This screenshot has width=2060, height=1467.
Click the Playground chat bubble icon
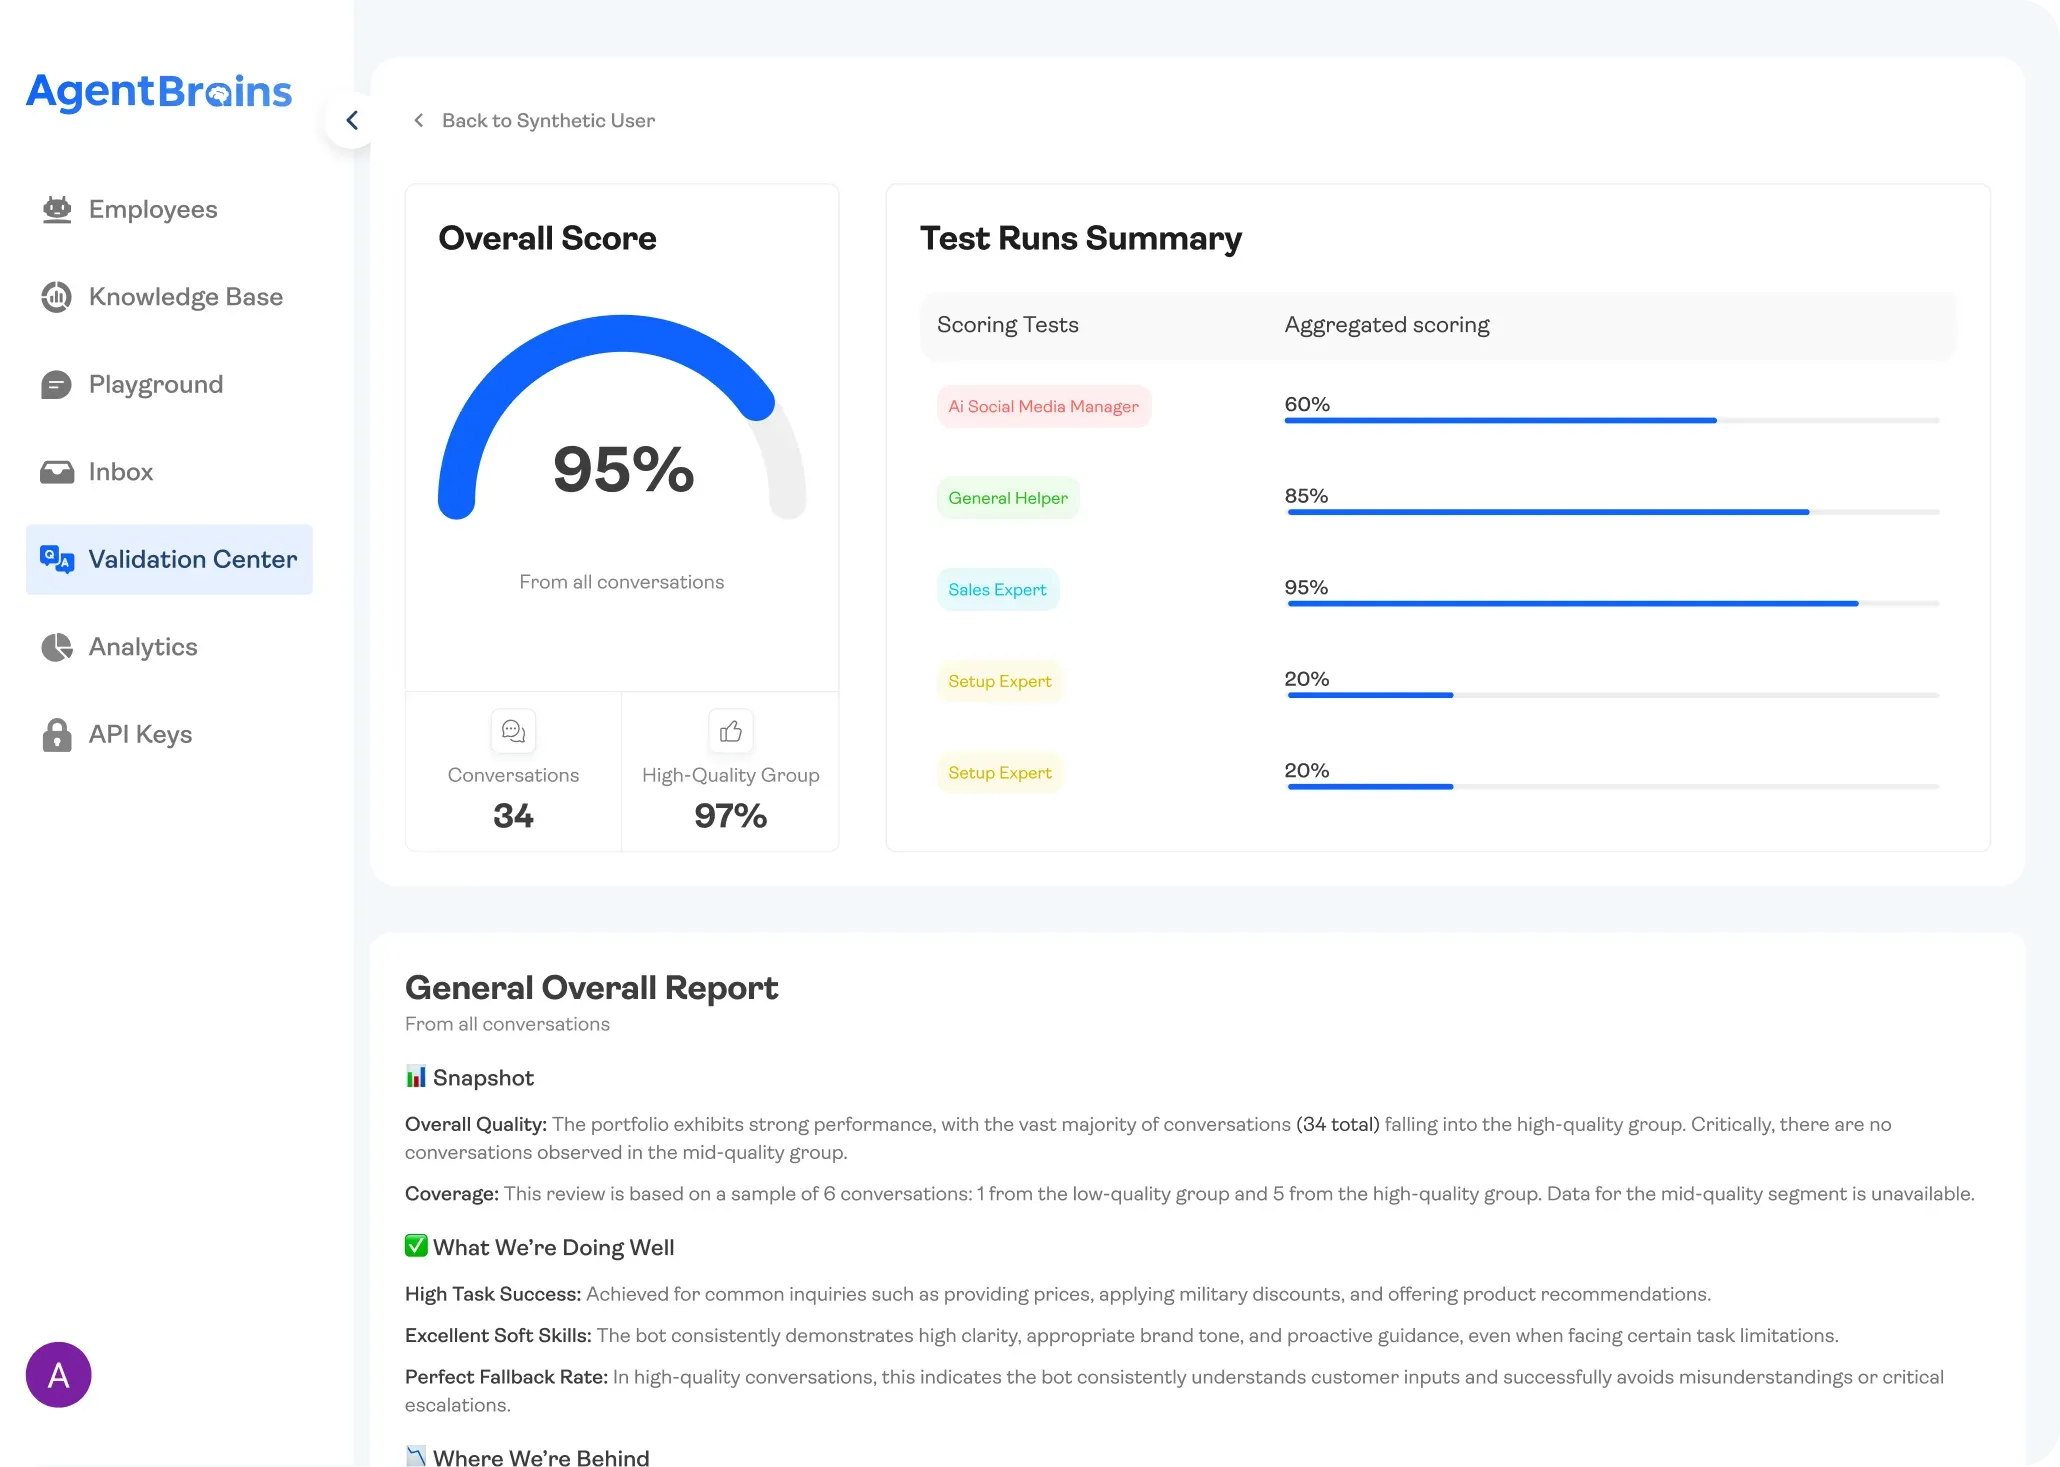pos(57,385)
